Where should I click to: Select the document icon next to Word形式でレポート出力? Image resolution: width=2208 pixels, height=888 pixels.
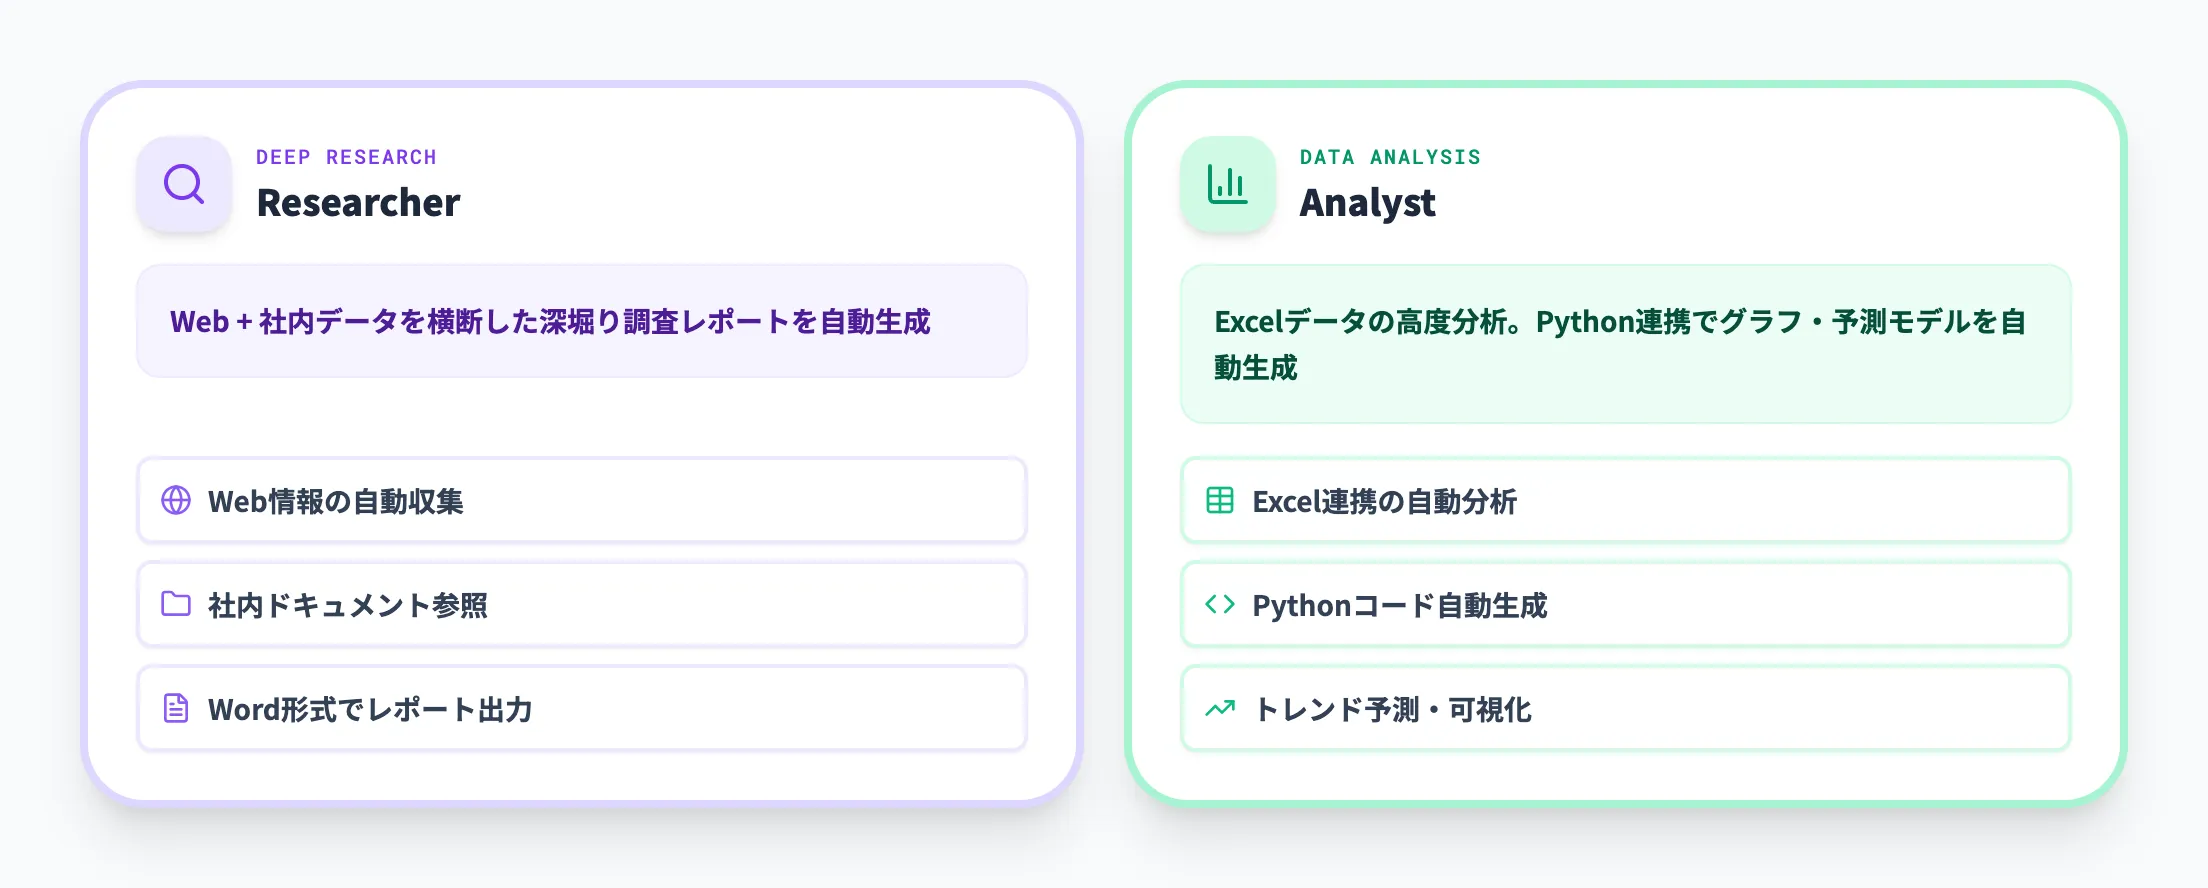coord(176,709)
